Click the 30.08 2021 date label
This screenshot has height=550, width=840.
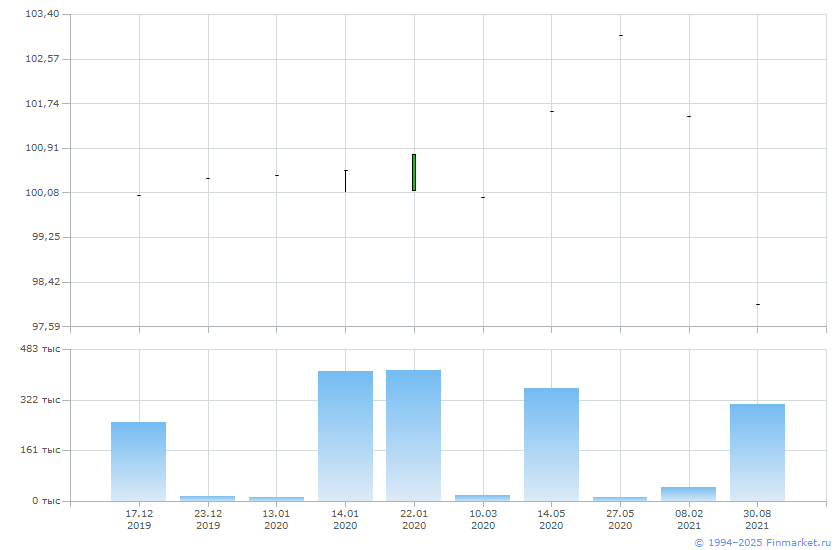(758, 519)
